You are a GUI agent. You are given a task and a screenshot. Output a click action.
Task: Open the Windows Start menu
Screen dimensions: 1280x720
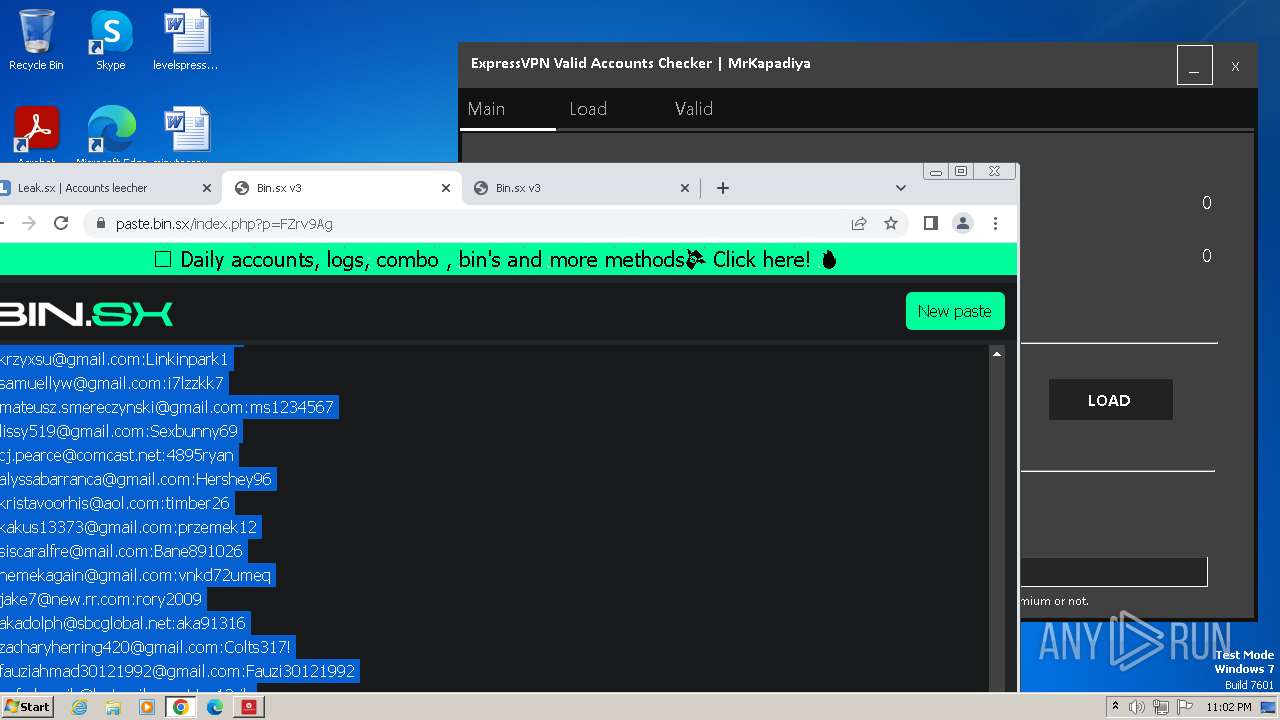tap(28, 707)
